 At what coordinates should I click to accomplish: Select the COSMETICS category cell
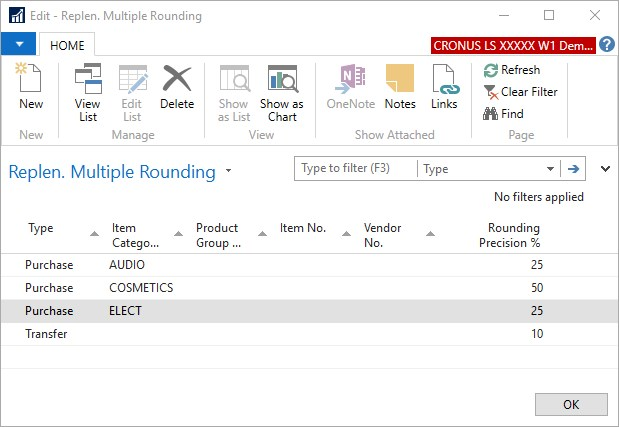(x=141, y=288)
